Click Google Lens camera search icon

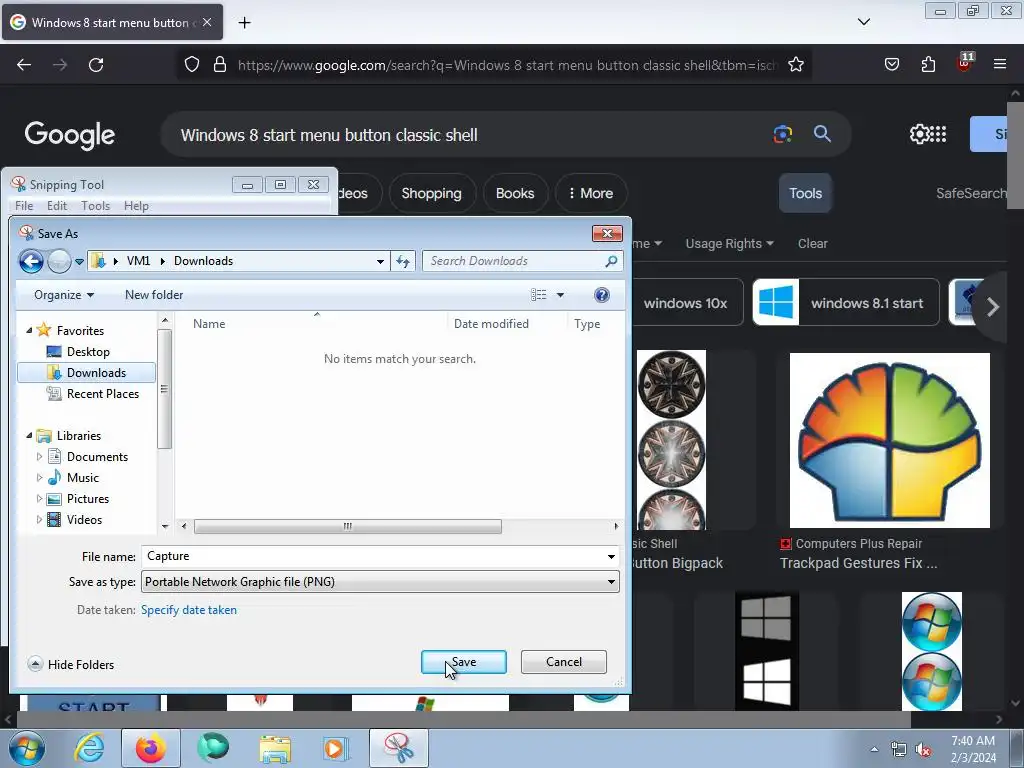point(782,135)
